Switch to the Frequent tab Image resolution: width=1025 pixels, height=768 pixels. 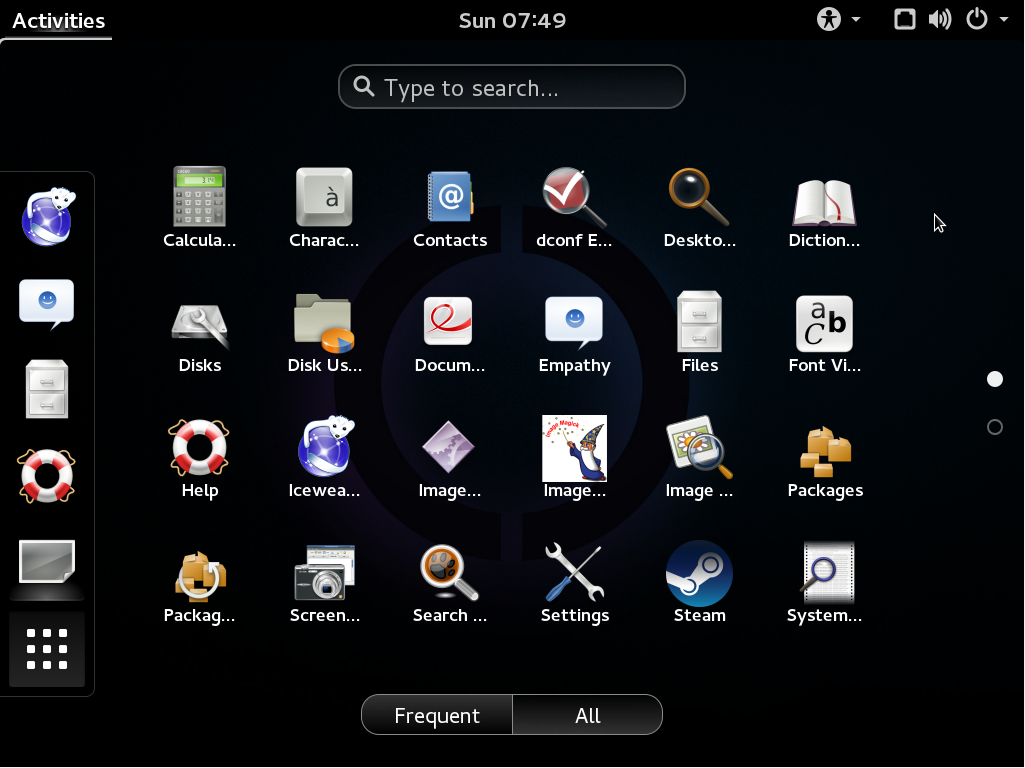coord(437,715)
